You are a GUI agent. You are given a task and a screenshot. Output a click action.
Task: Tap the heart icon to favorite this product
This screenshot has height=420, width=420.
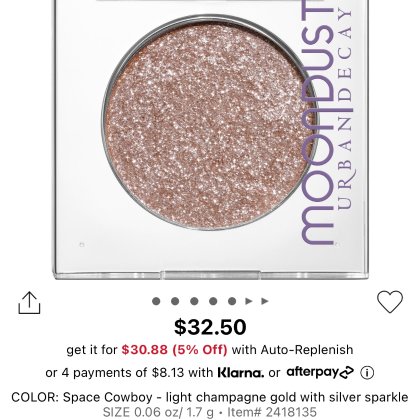click(x=390, y=302)
